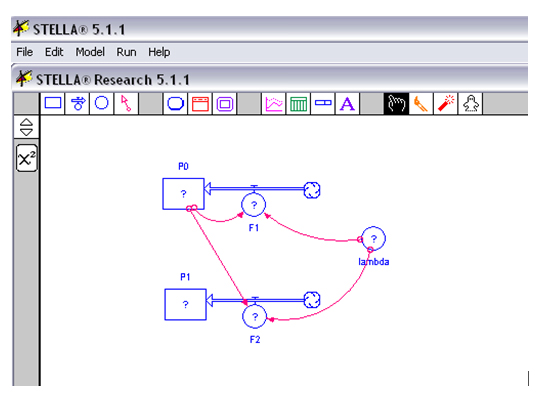Select the Numeric Display tool
Screen dimensions: 542x396
pos(323,103)
